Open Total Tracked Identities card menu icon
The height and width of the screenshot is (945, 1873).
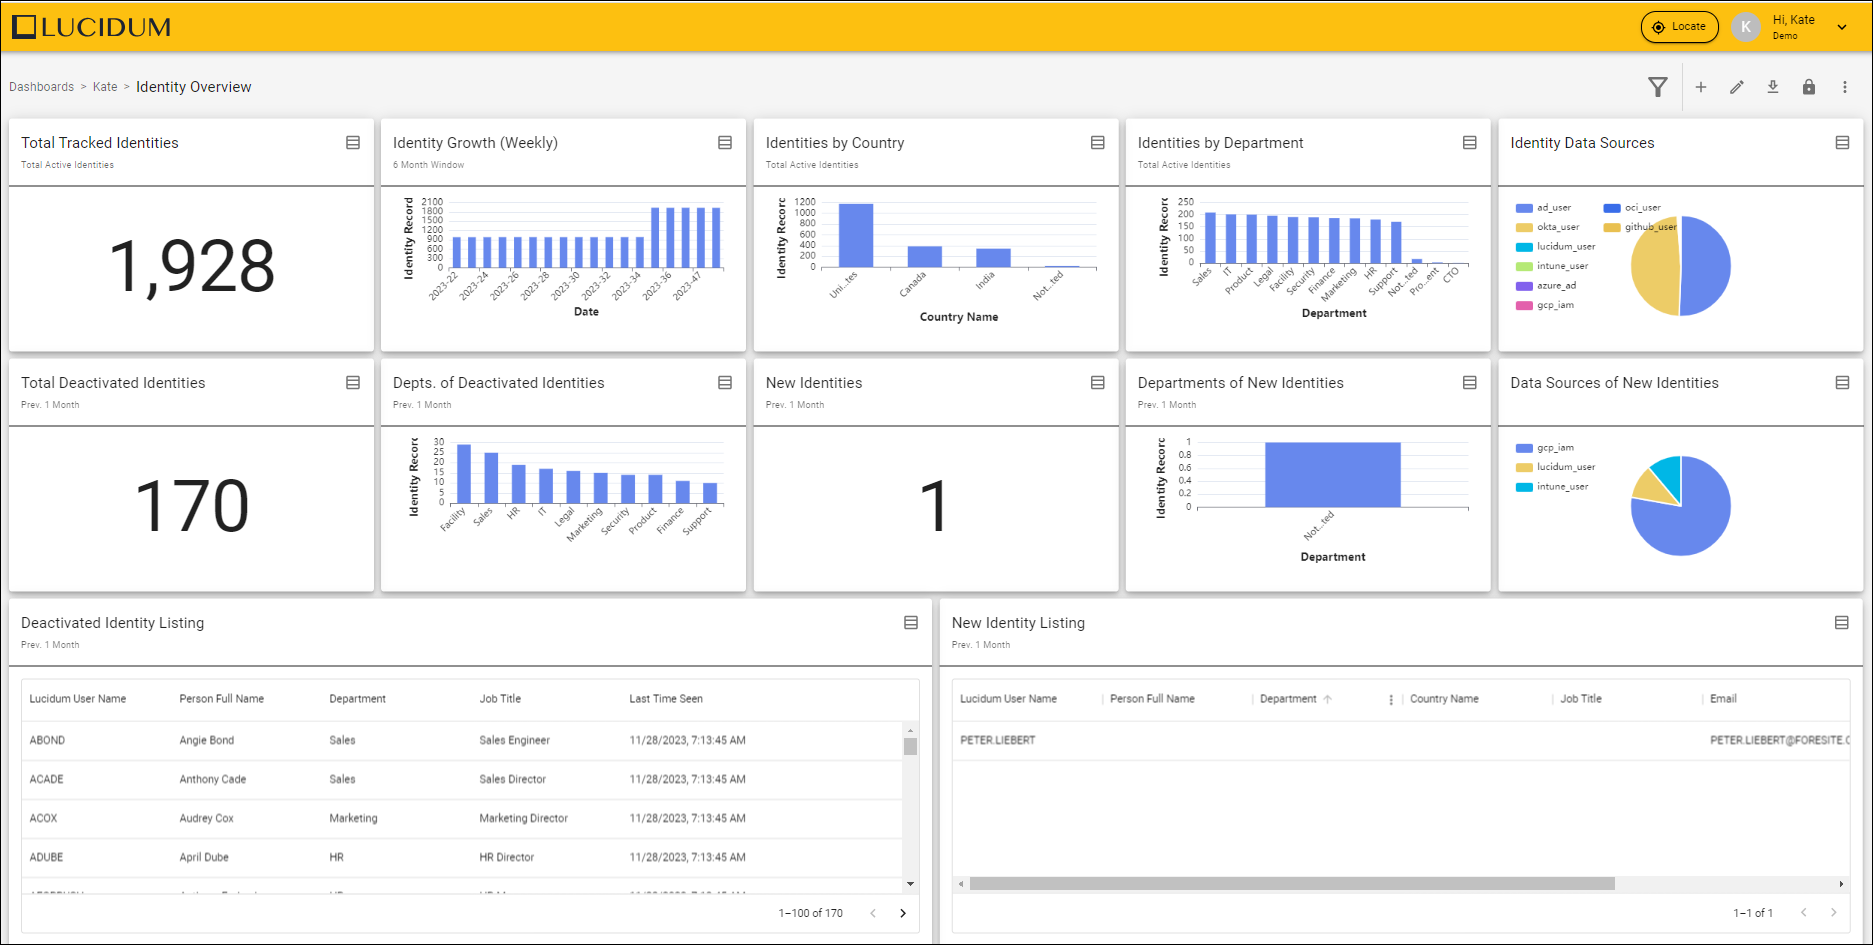(x=353, y=143)
